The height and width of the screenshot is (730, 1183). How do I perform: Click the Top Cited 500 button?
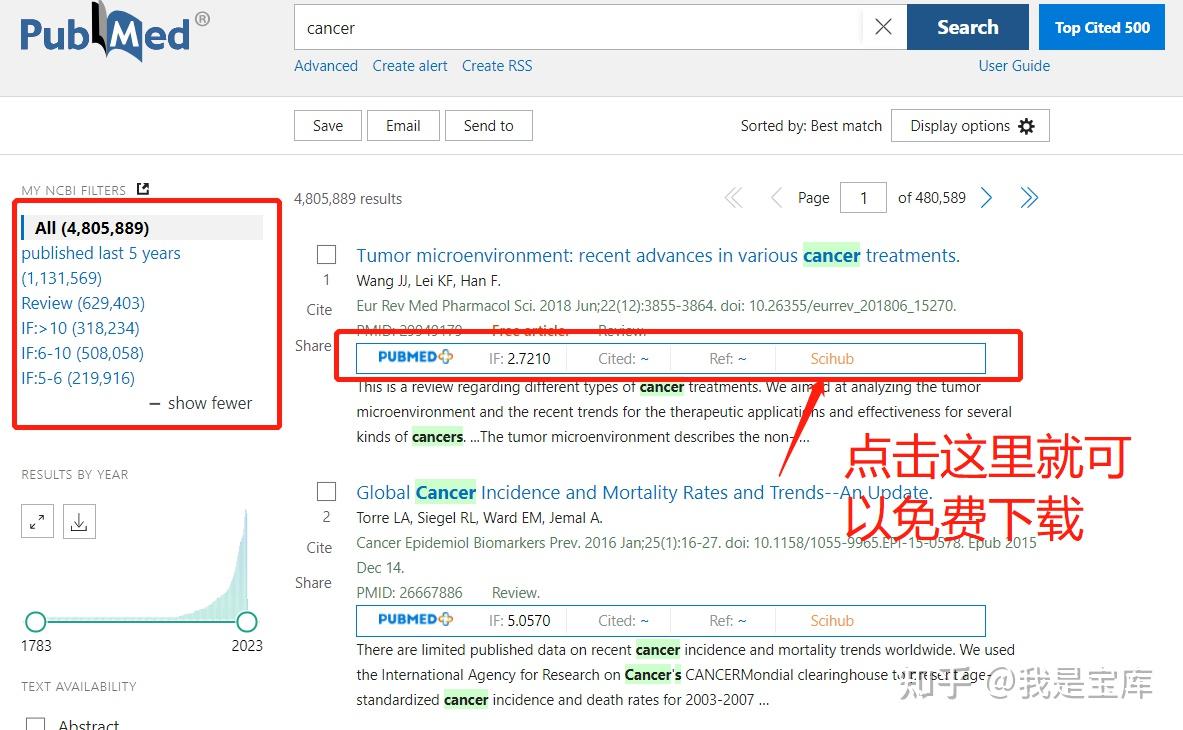pyautogui.click(x=1101, y=27)
